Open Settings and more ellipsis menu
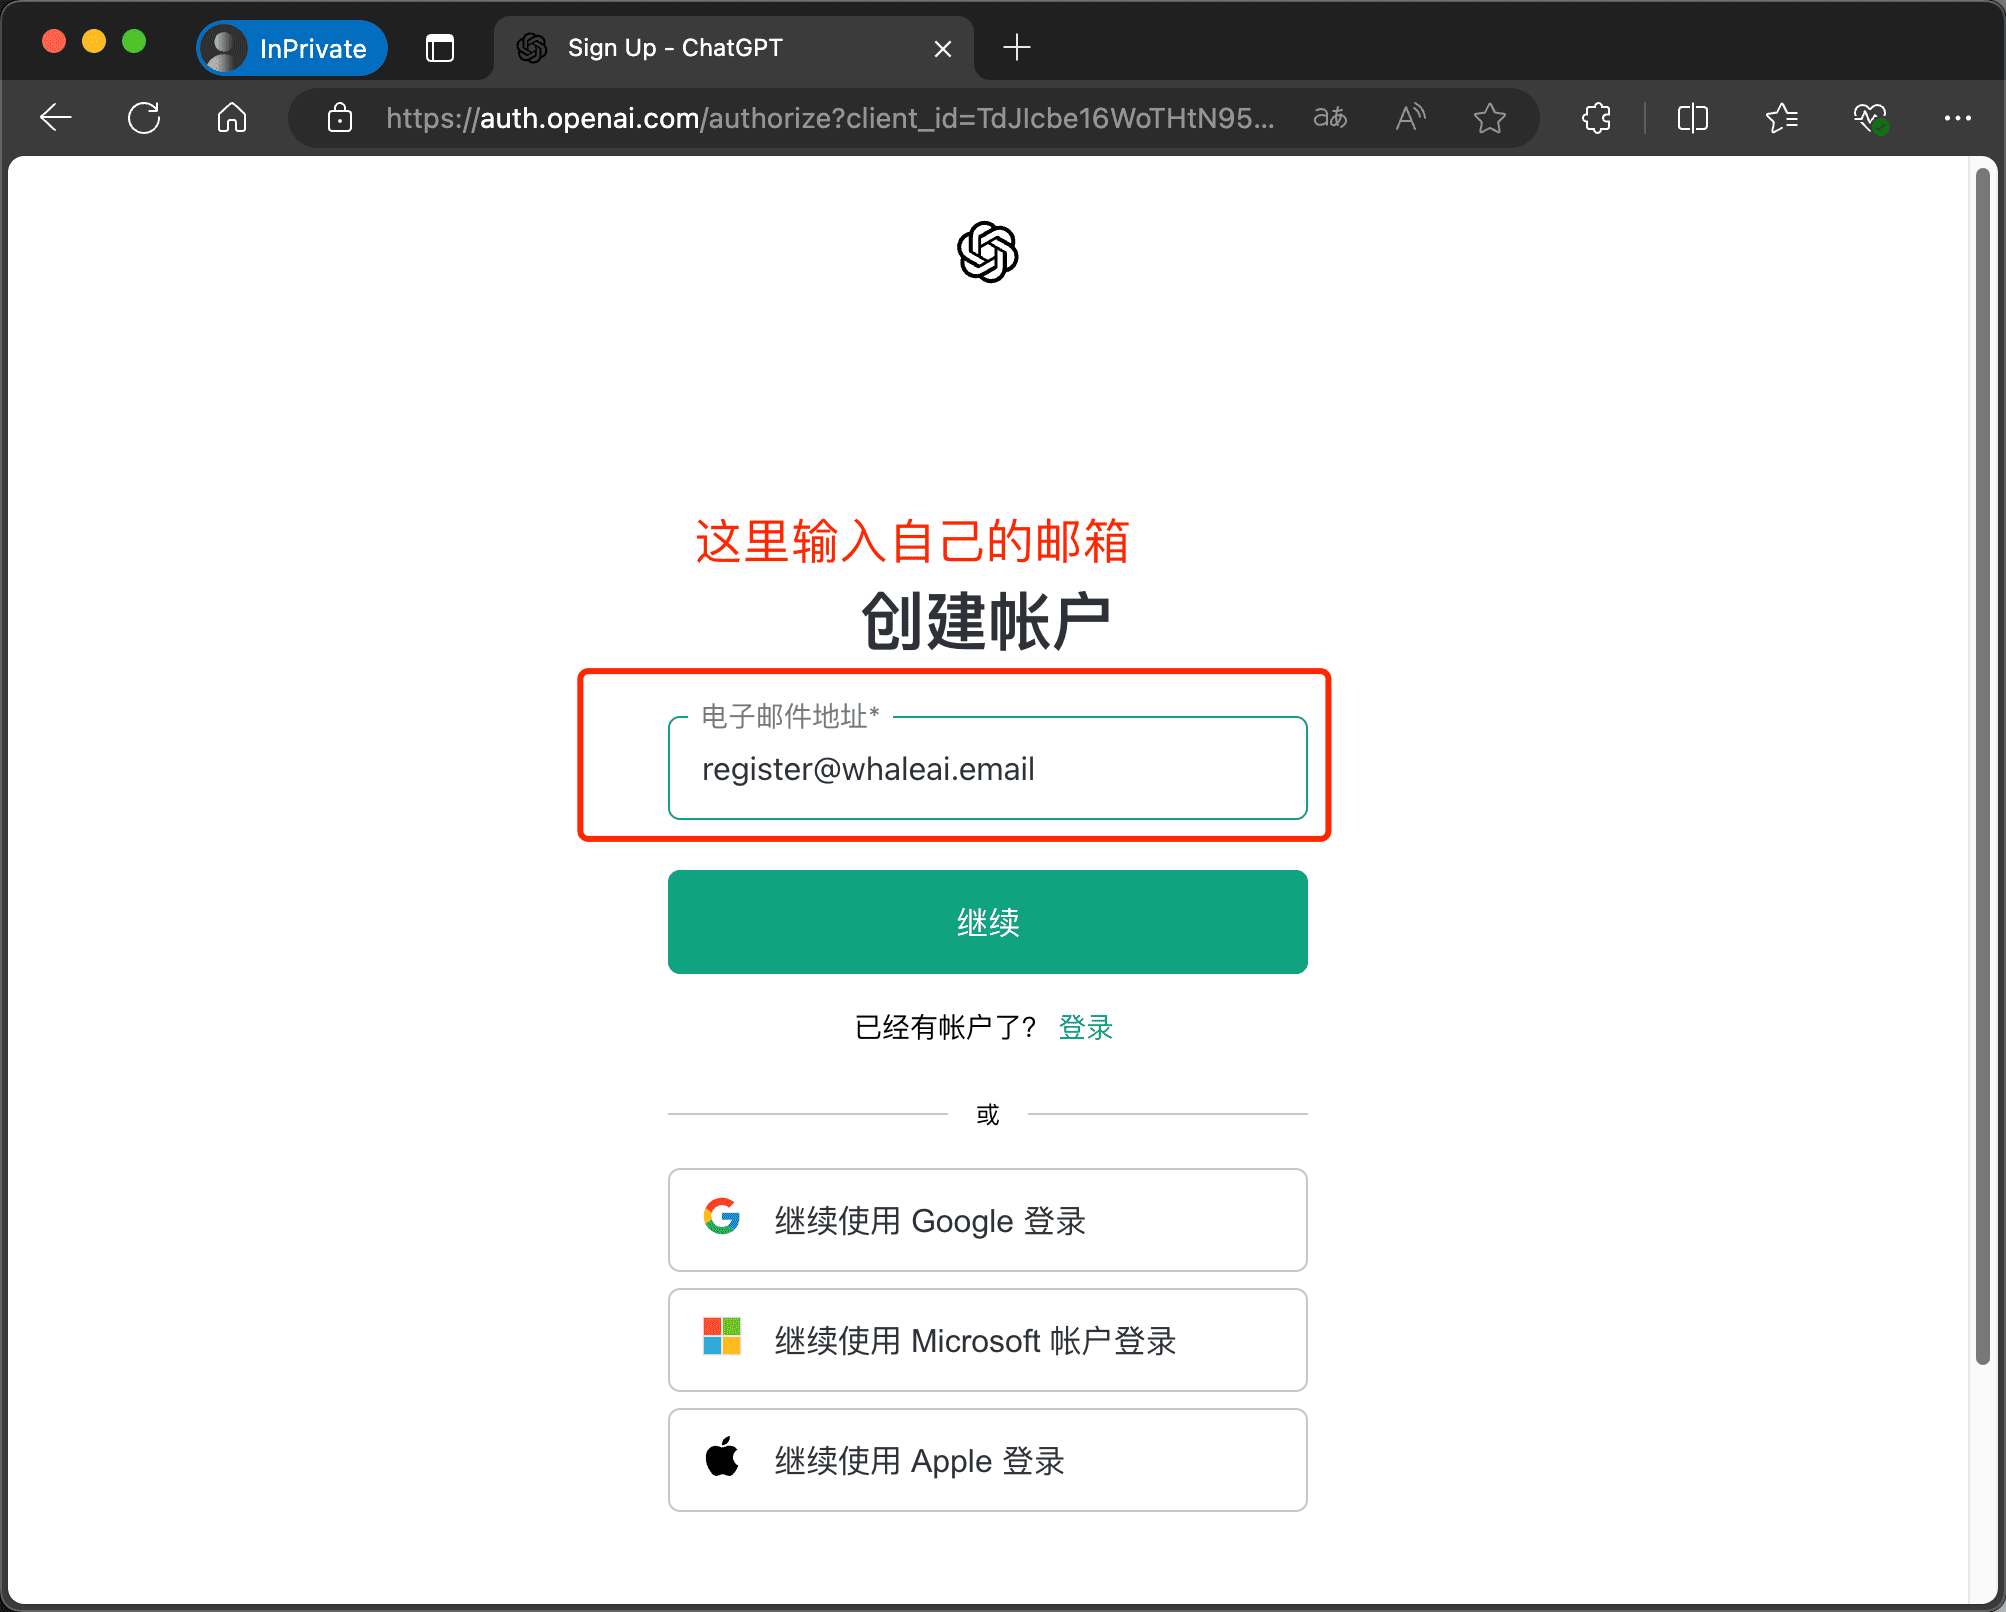 [1958, 118]
